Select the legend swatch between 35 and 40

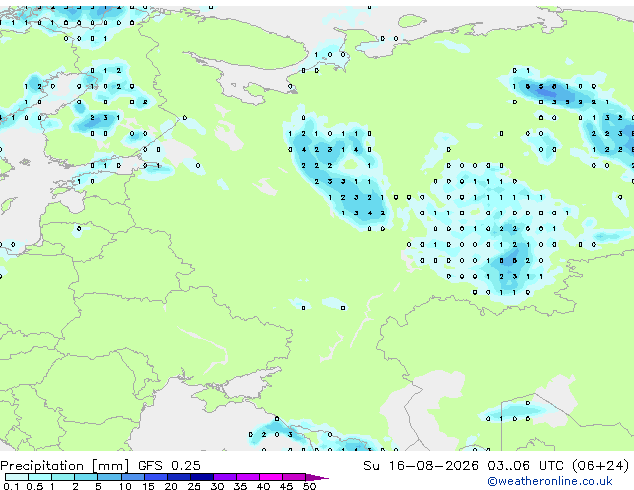click(248, 477)
